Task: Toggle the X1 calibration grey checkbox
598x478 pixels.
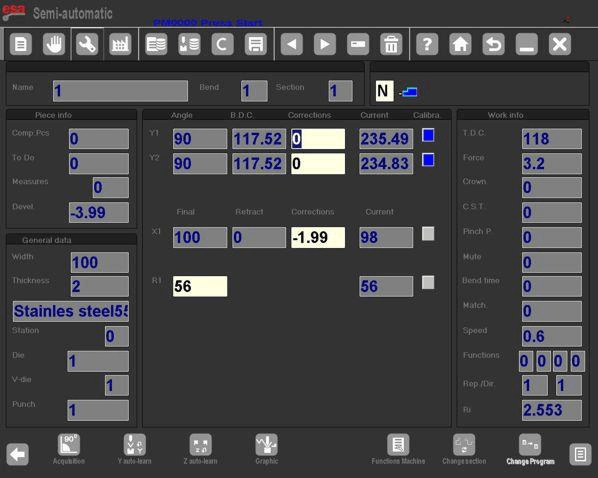Action: click(428, 233)
